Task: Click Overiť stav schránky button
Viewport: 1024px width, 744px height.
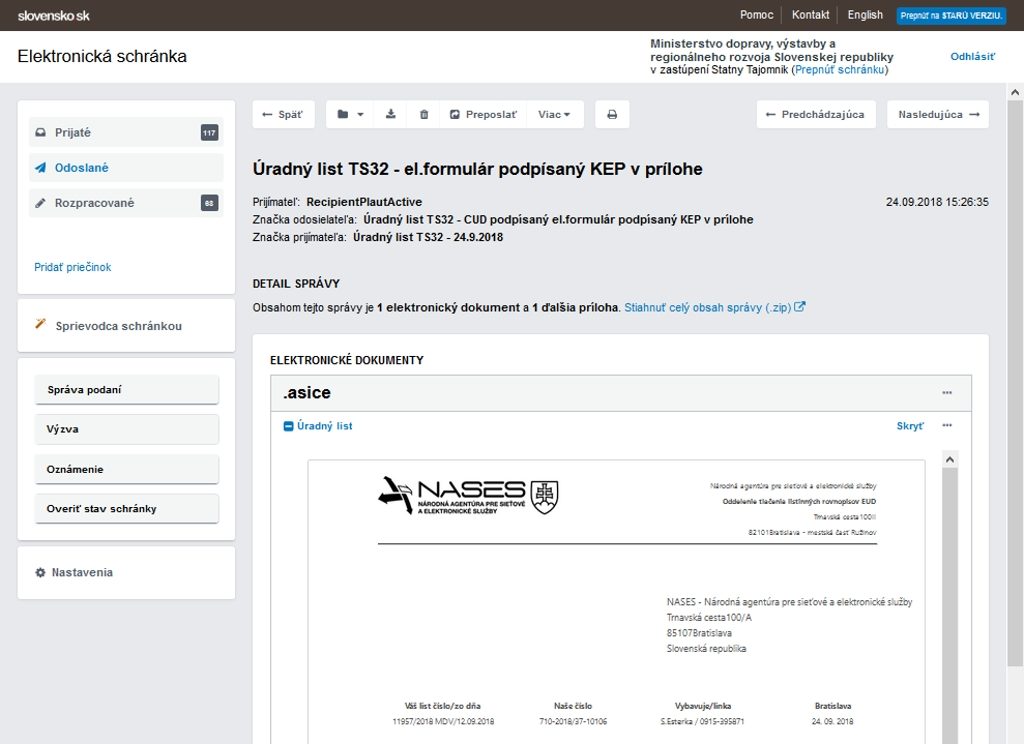Action: coord(126,508)
